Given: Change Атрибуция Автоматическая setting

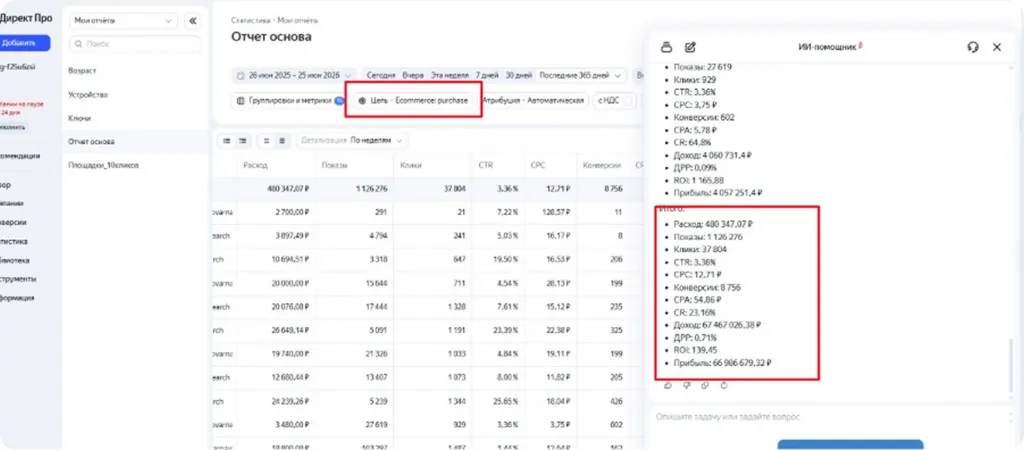Looking at the screenshot, I should point(532,101).
